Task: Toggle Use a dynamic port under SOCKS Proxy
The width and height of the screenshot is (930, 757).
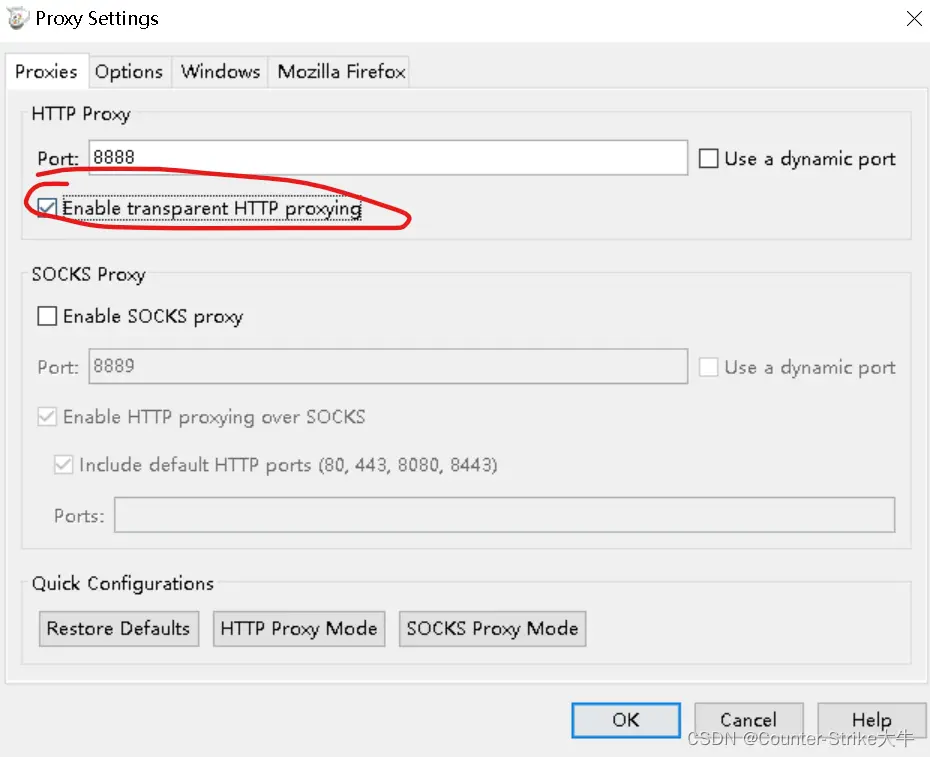Action: tap(709, 367)
